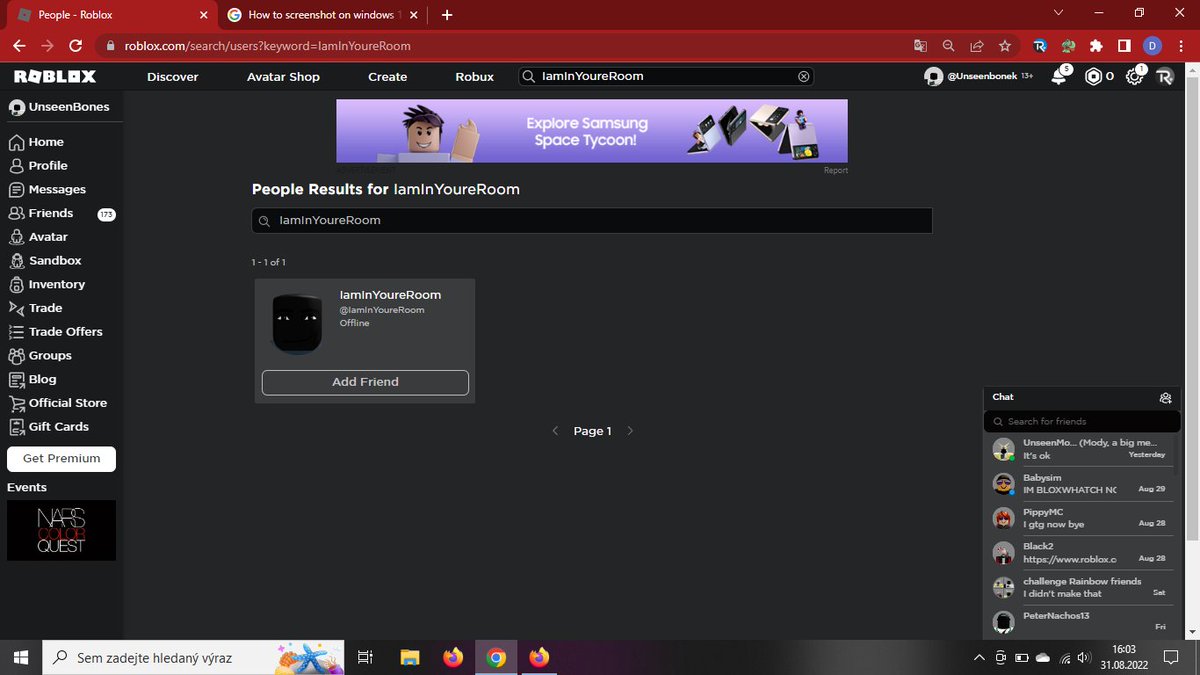Open Sandbox from the sidebar
1200x675 pixels.
(45, 260)
